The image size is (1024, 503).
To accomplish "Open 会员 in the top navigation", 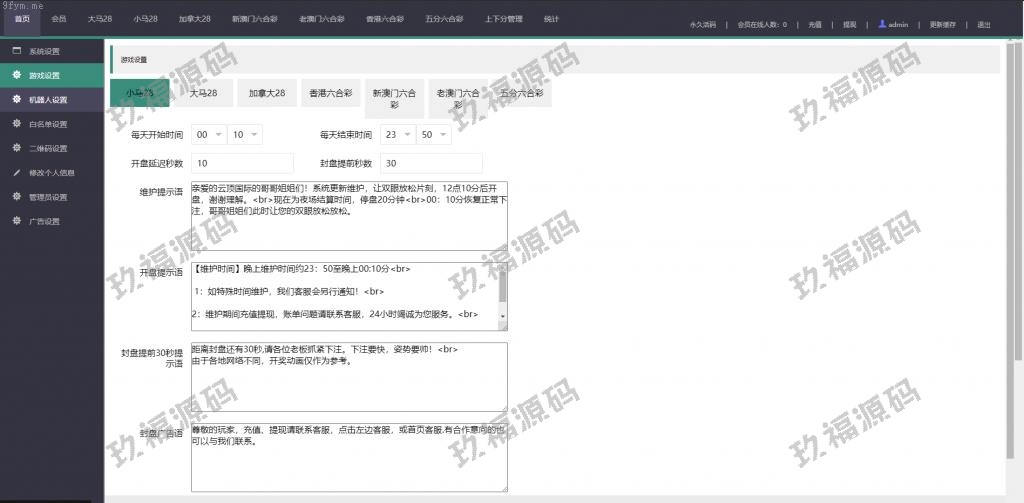I will [59, 19].
